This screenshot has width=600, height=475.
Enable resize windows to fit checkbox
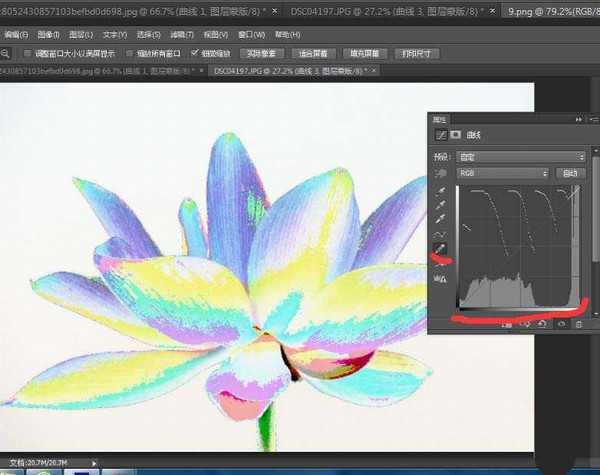[x=26, y=53]
